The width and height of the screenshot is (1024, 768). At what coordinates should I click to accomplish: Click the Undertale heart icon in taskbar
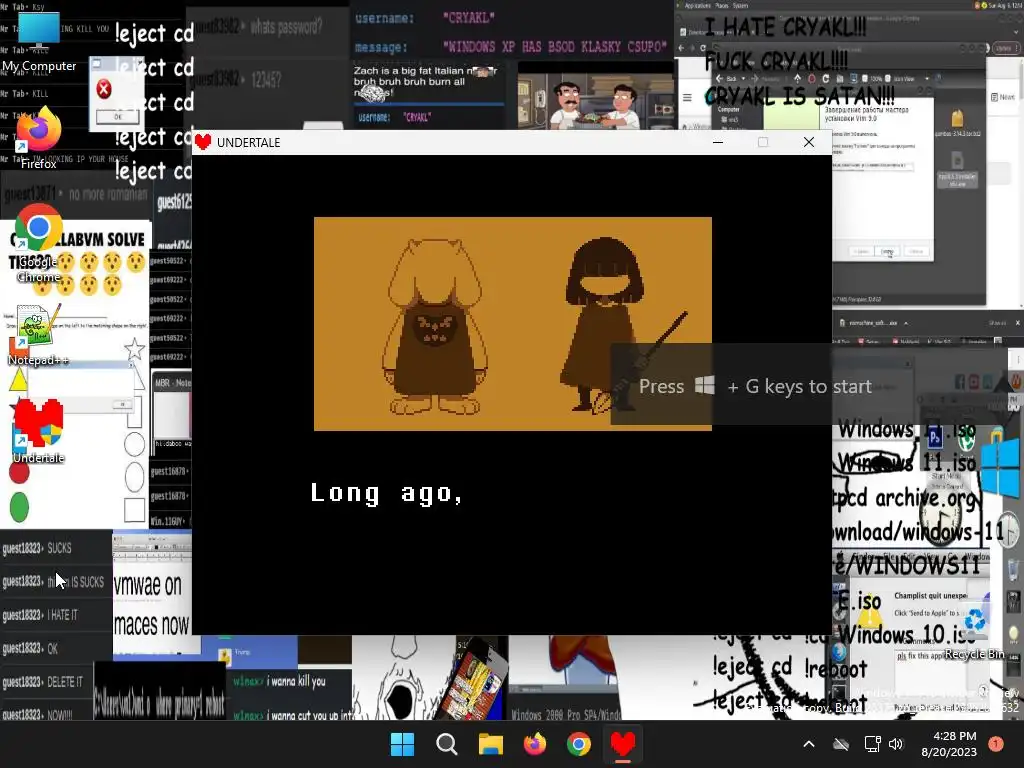[x=622, y=744]
